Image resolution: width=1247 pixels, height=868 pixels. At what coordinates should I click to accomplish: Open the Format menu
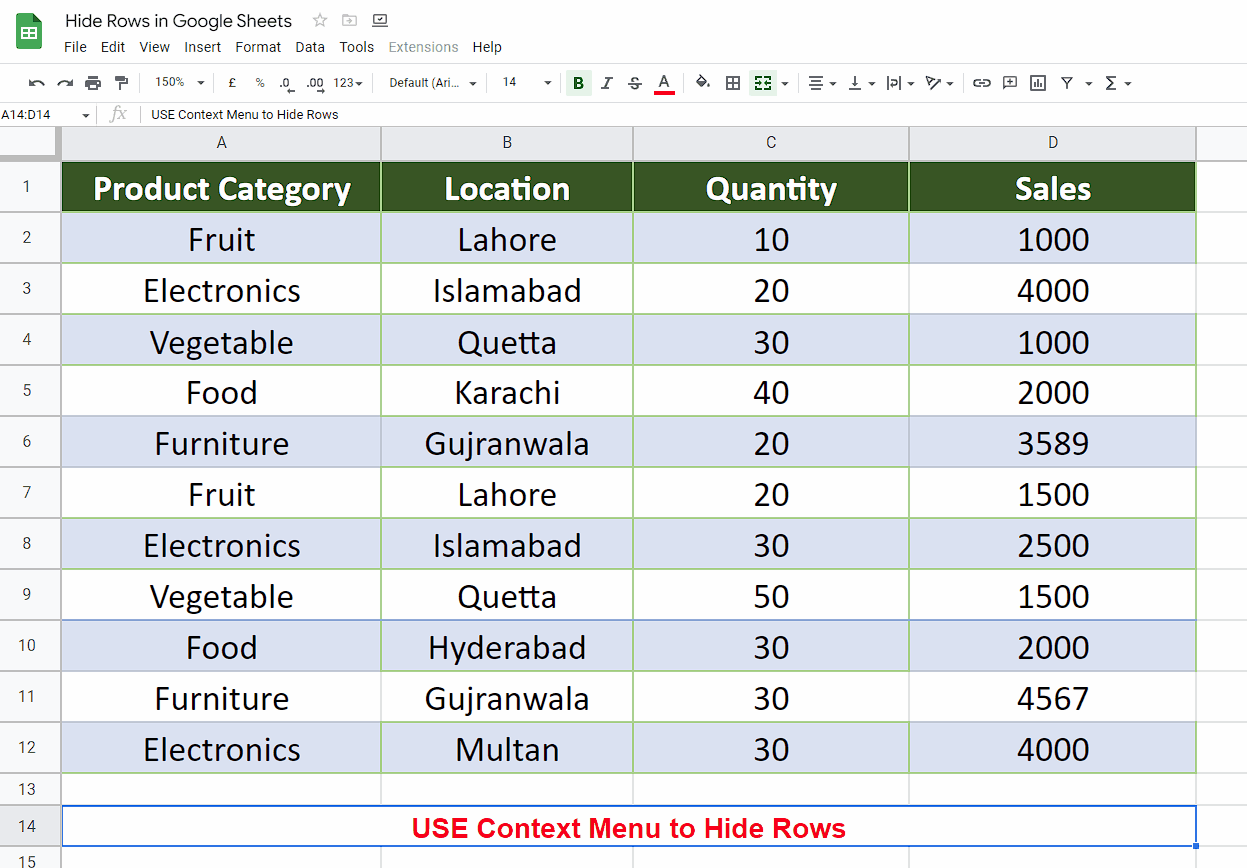258,47
